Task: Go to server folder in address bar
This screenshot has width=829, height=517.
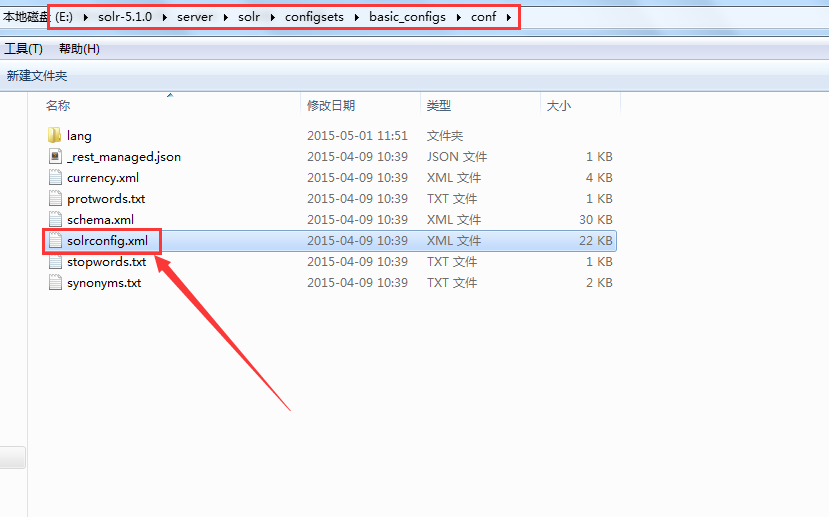Action: [x=195, y=17]
